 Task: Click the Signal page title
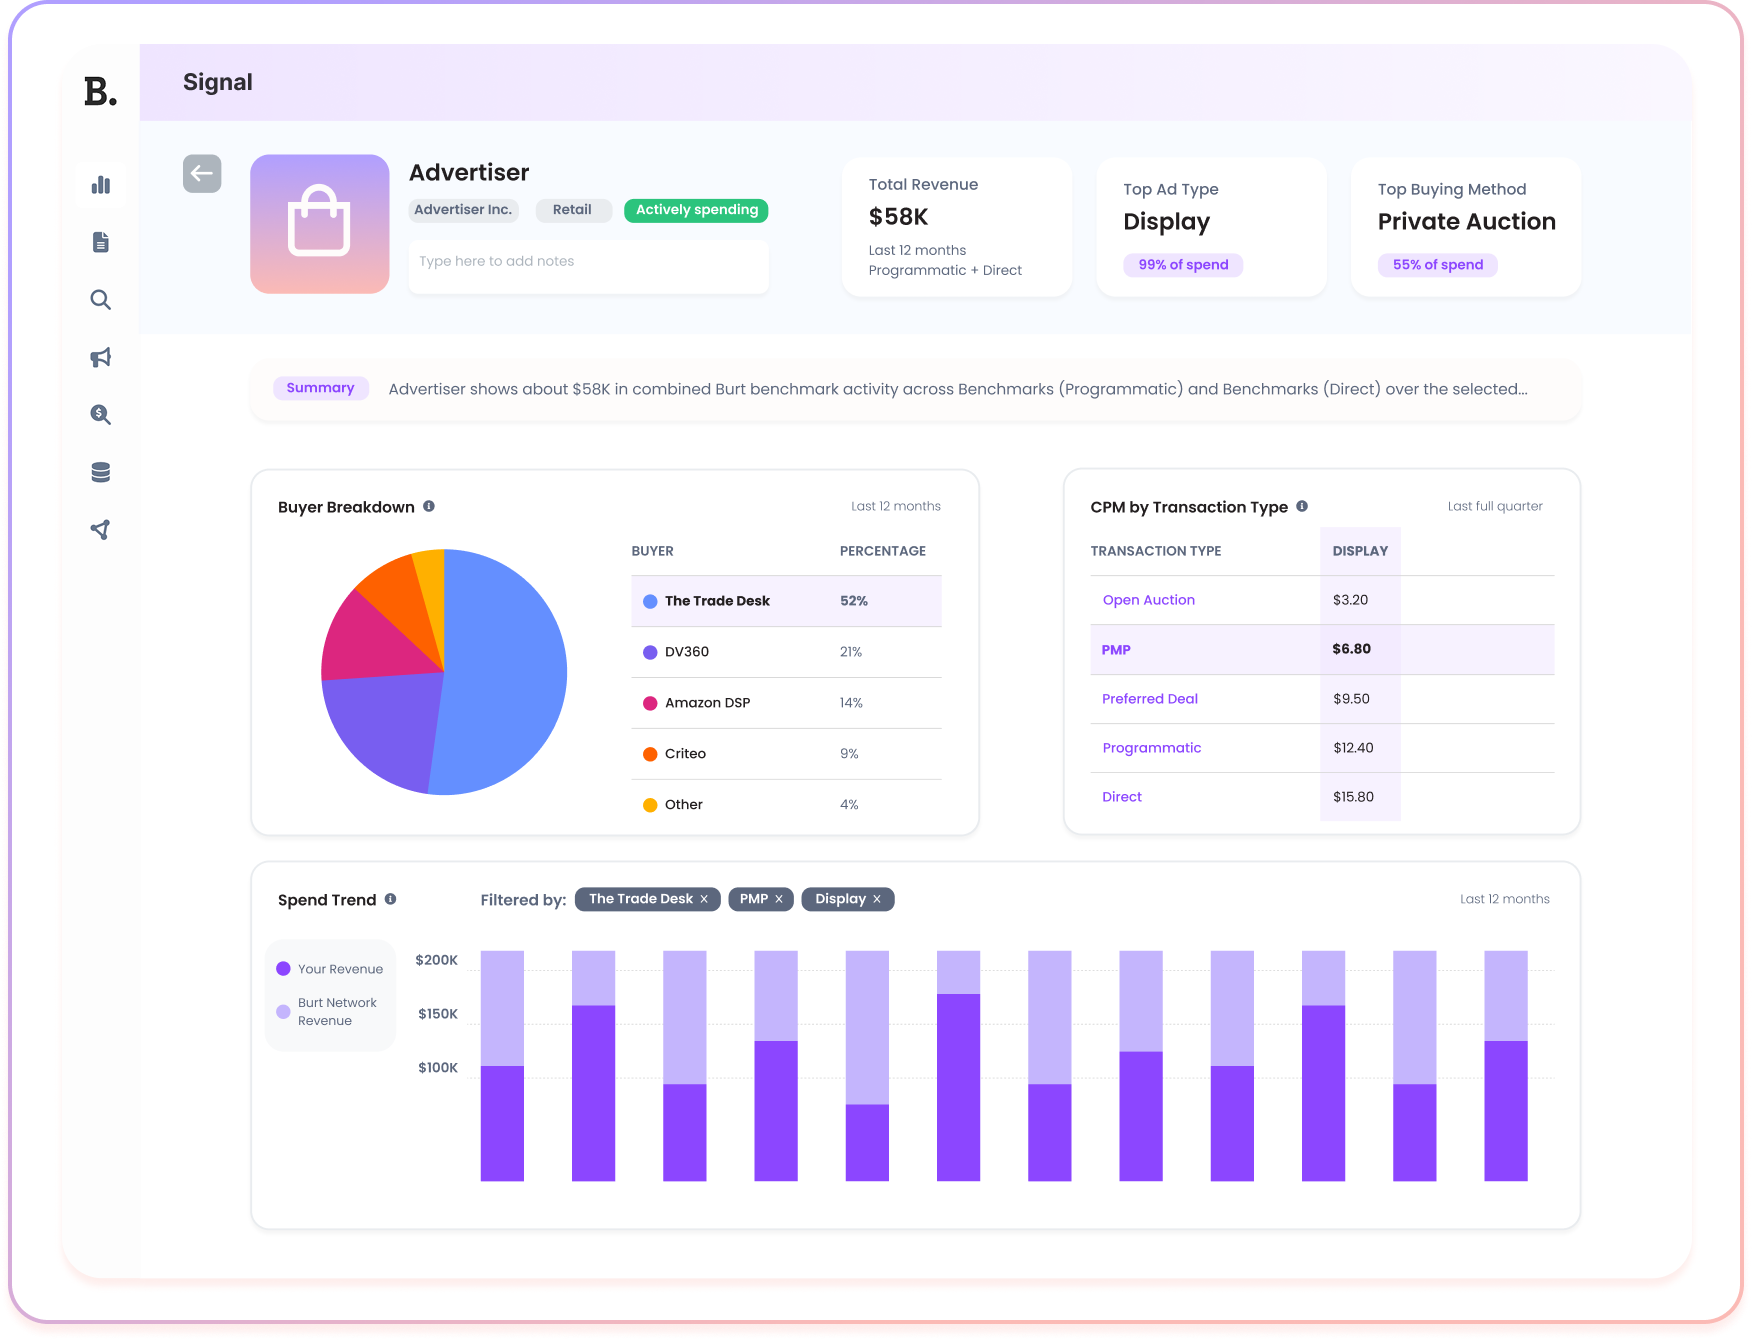click(218, 82)
